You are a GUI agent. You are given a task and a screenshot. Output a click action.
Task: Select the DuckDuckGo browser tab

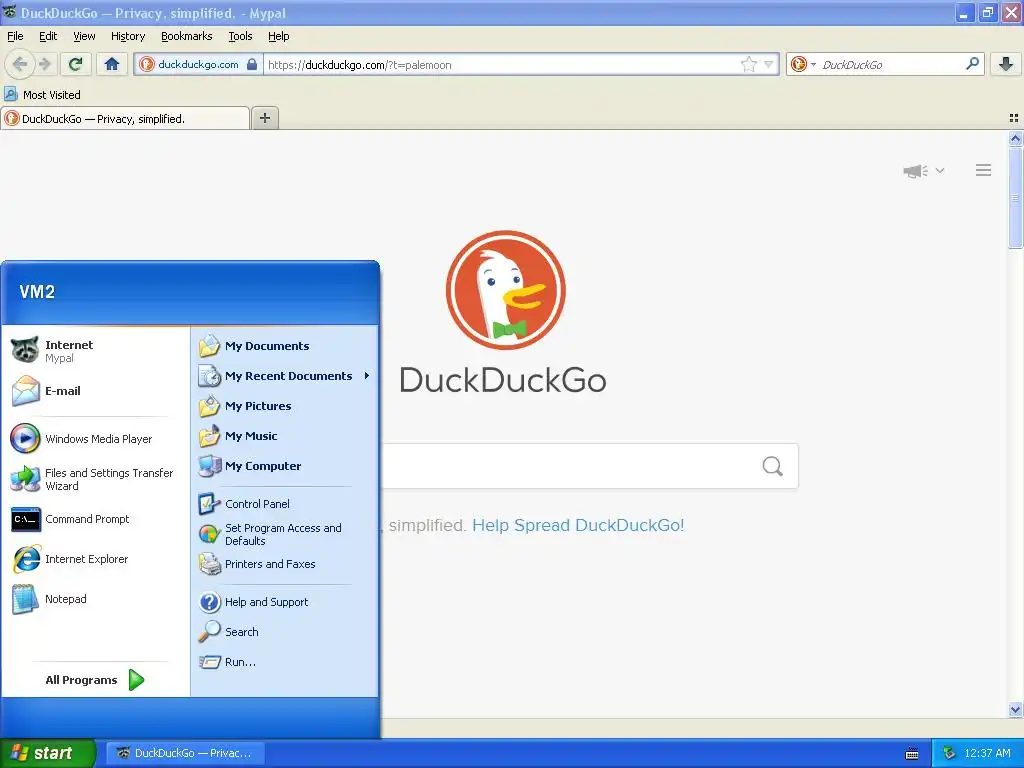click(125, 118)
